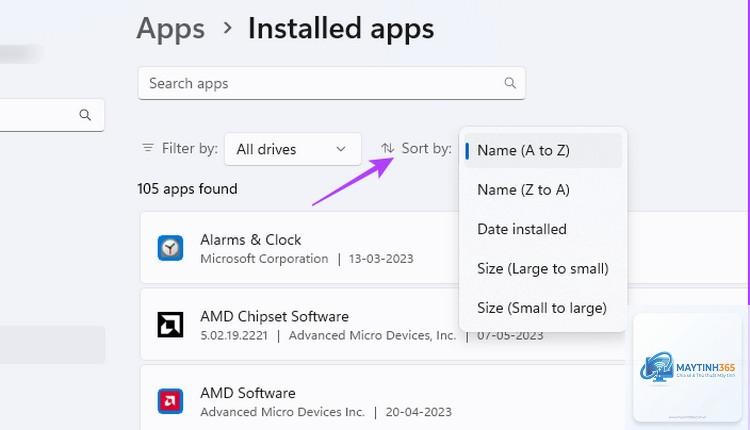This screenshot has width=750, height=430.
Task: Click the Filter by lines icon
Action: click(148, 148)
